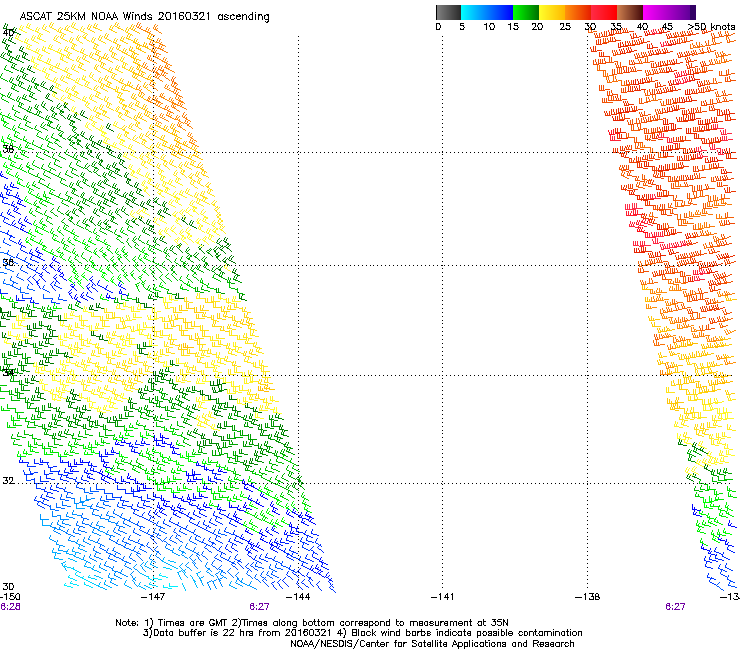
Task: Click the '>50 knots' legend label
Action: [x=711, y=27]
